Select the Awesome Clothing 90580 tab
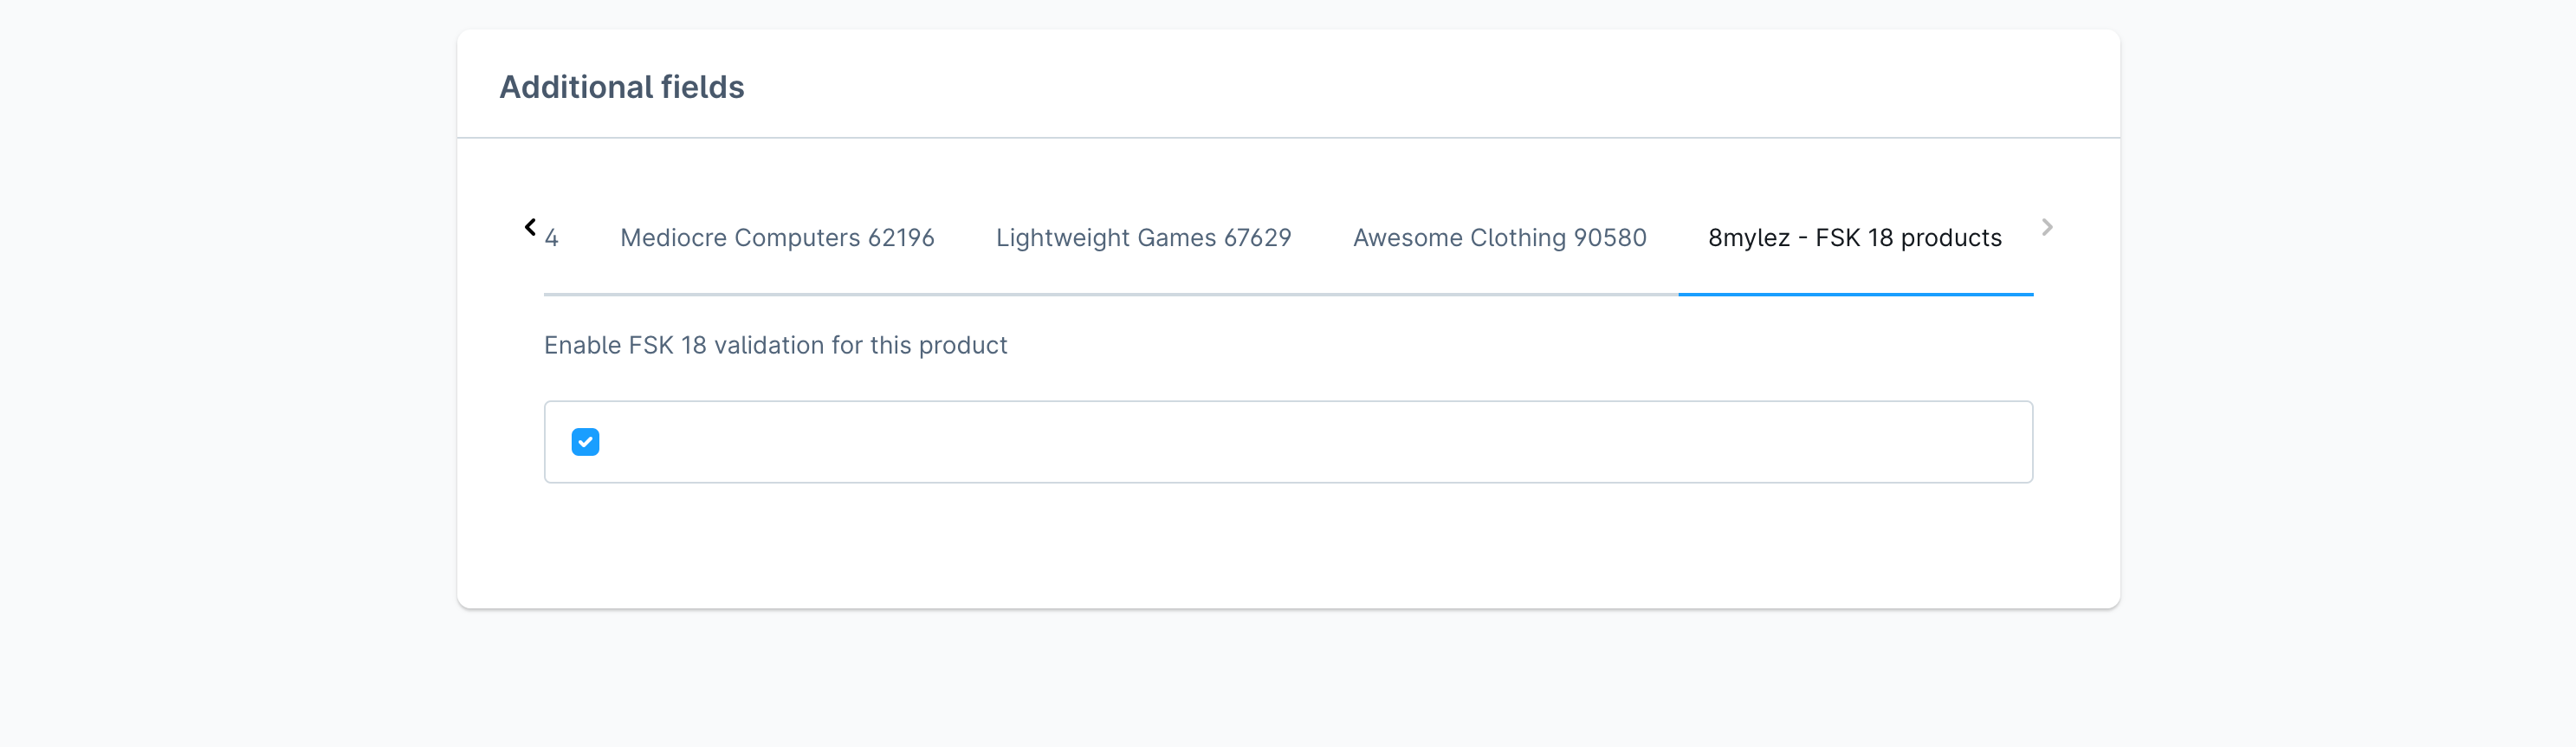2576x747 pixels. 1499,238
